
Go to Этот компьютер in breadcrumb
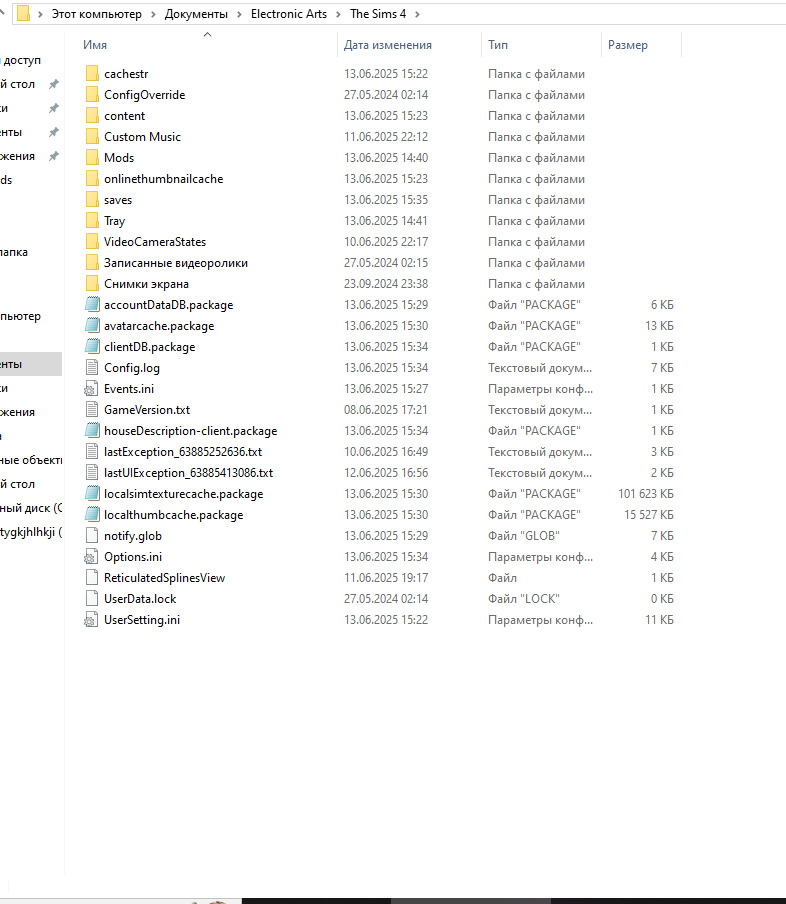[x=97, y=14]
